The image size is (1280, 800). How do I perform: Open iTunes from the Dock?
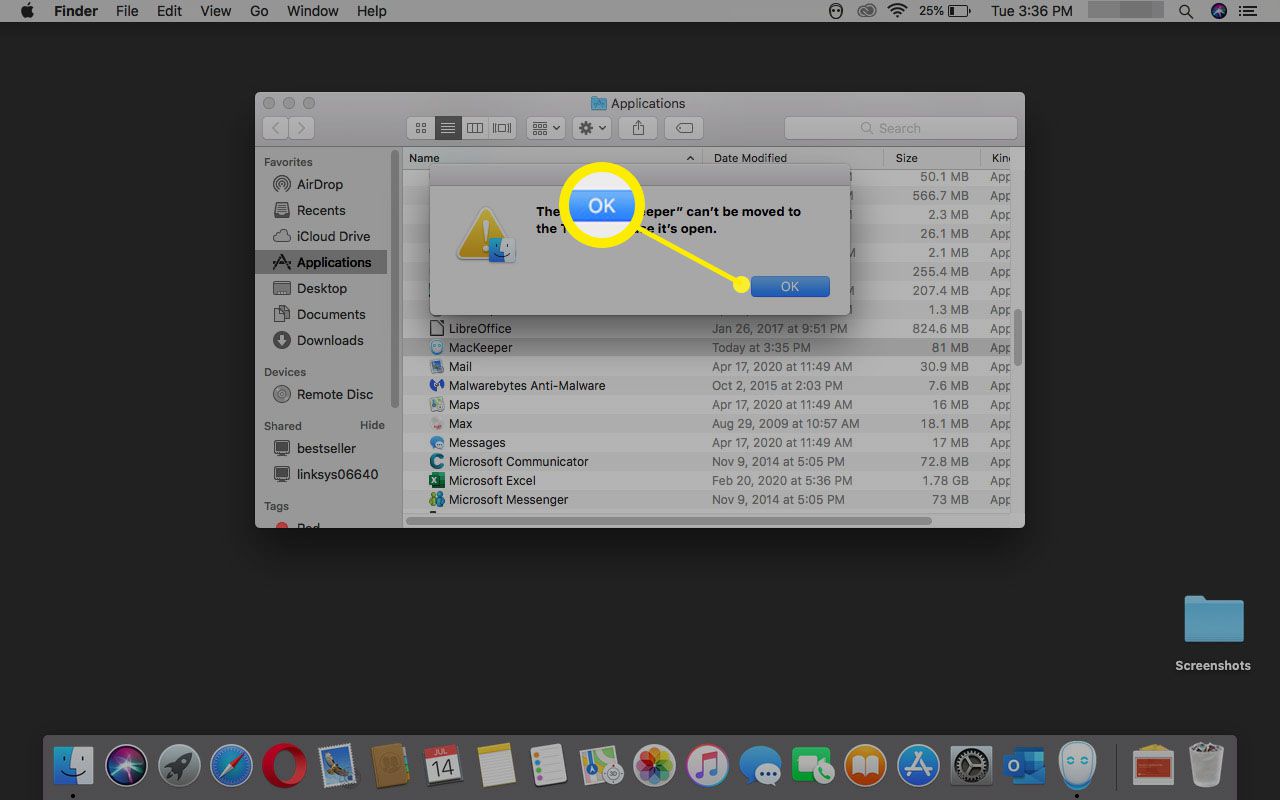(x=707, y=766)
